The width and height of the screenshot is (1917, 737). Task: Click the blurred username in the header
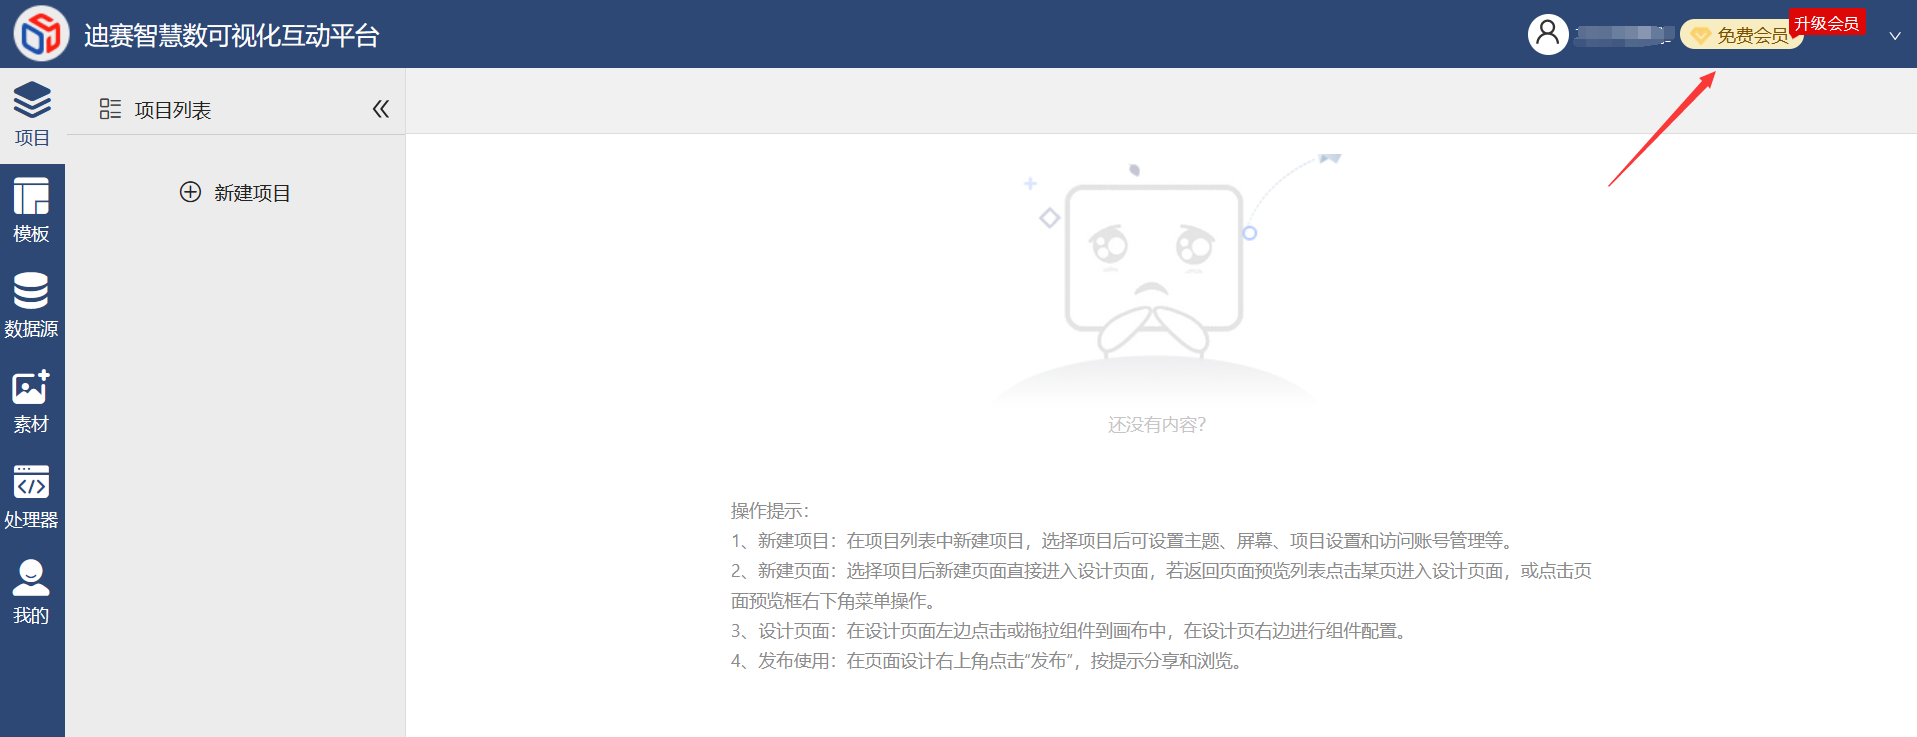(1624, 35)
